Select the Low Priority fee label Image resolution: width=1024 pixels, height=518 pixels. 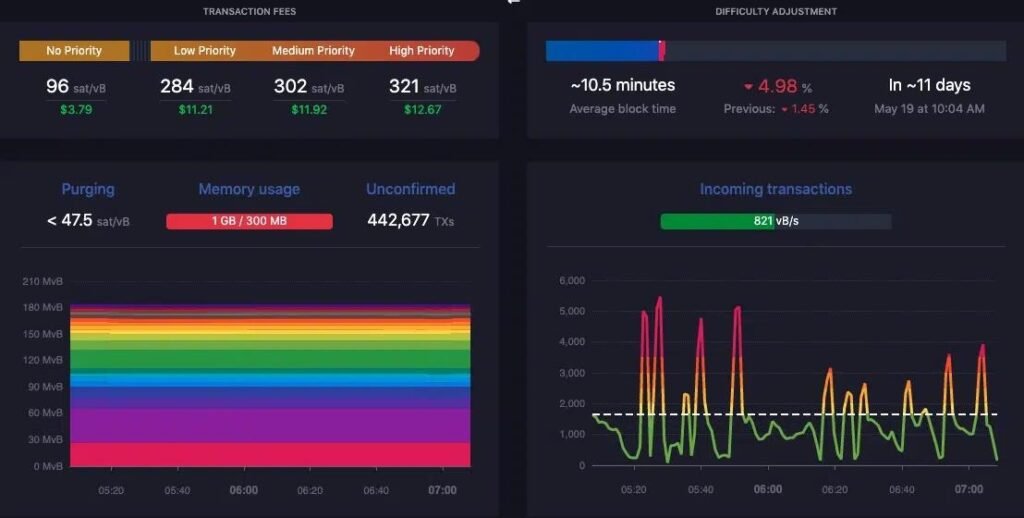[204, 51]
